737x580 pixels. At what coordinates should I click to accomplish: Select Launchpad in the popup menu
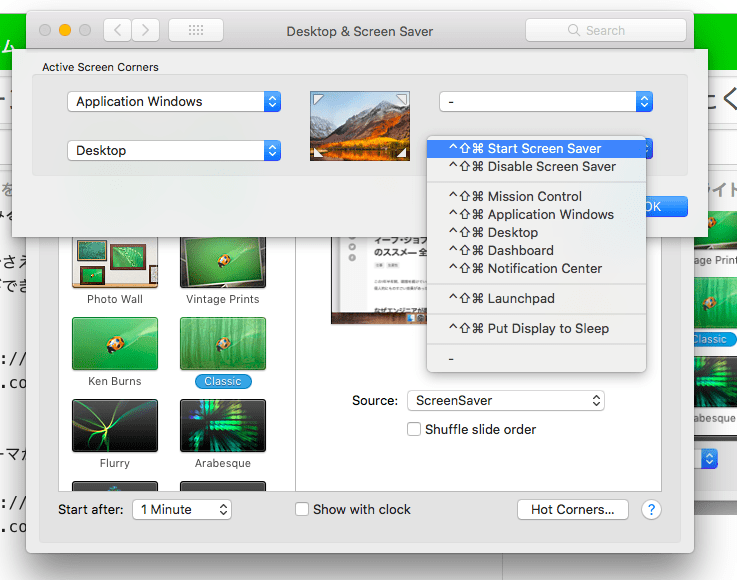pyautogui.click(x=536, y=298)
